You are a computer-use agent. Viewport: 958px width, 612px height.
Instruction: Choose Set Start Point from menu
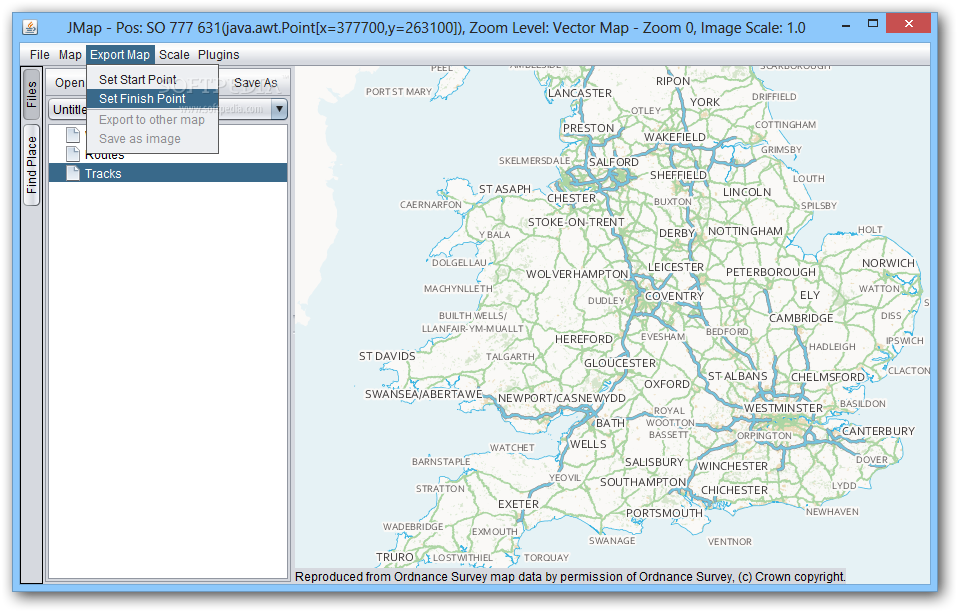click(153, 80)
